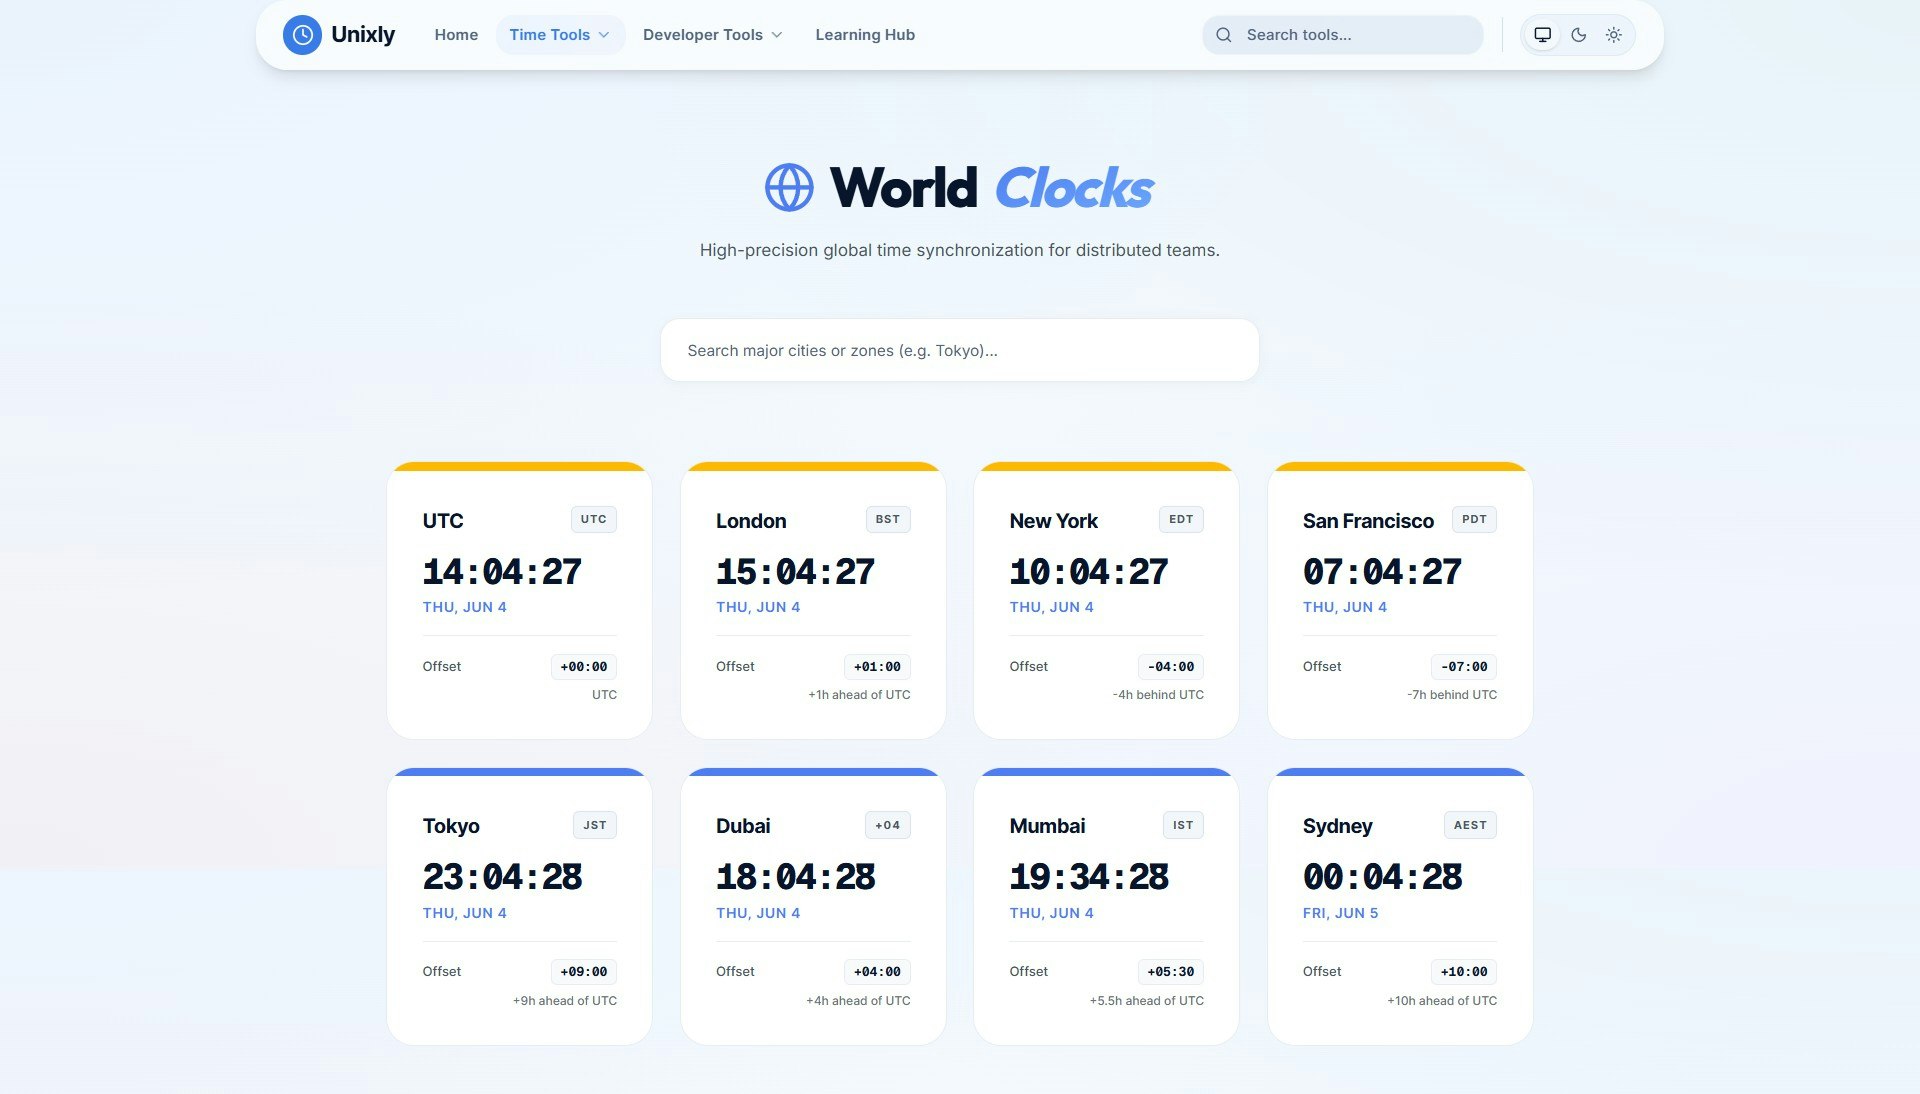
Task: Click the UTC badge on UTC card
Action: [594, 519]
